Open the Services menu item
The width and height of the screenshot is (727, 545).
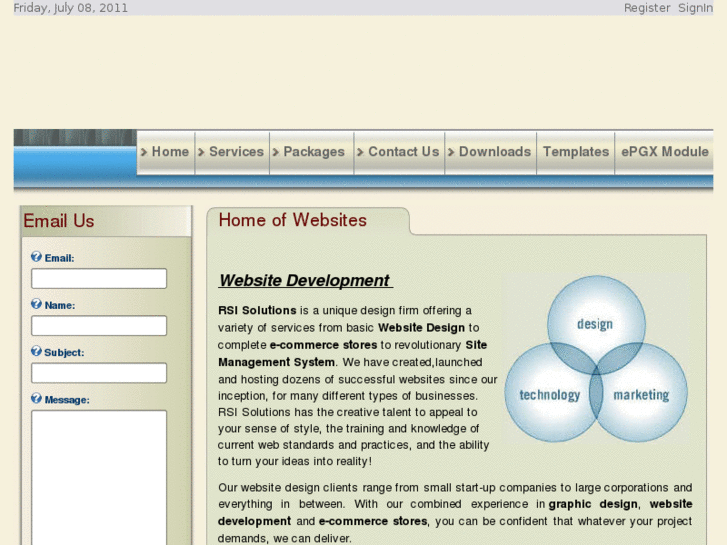232,152
